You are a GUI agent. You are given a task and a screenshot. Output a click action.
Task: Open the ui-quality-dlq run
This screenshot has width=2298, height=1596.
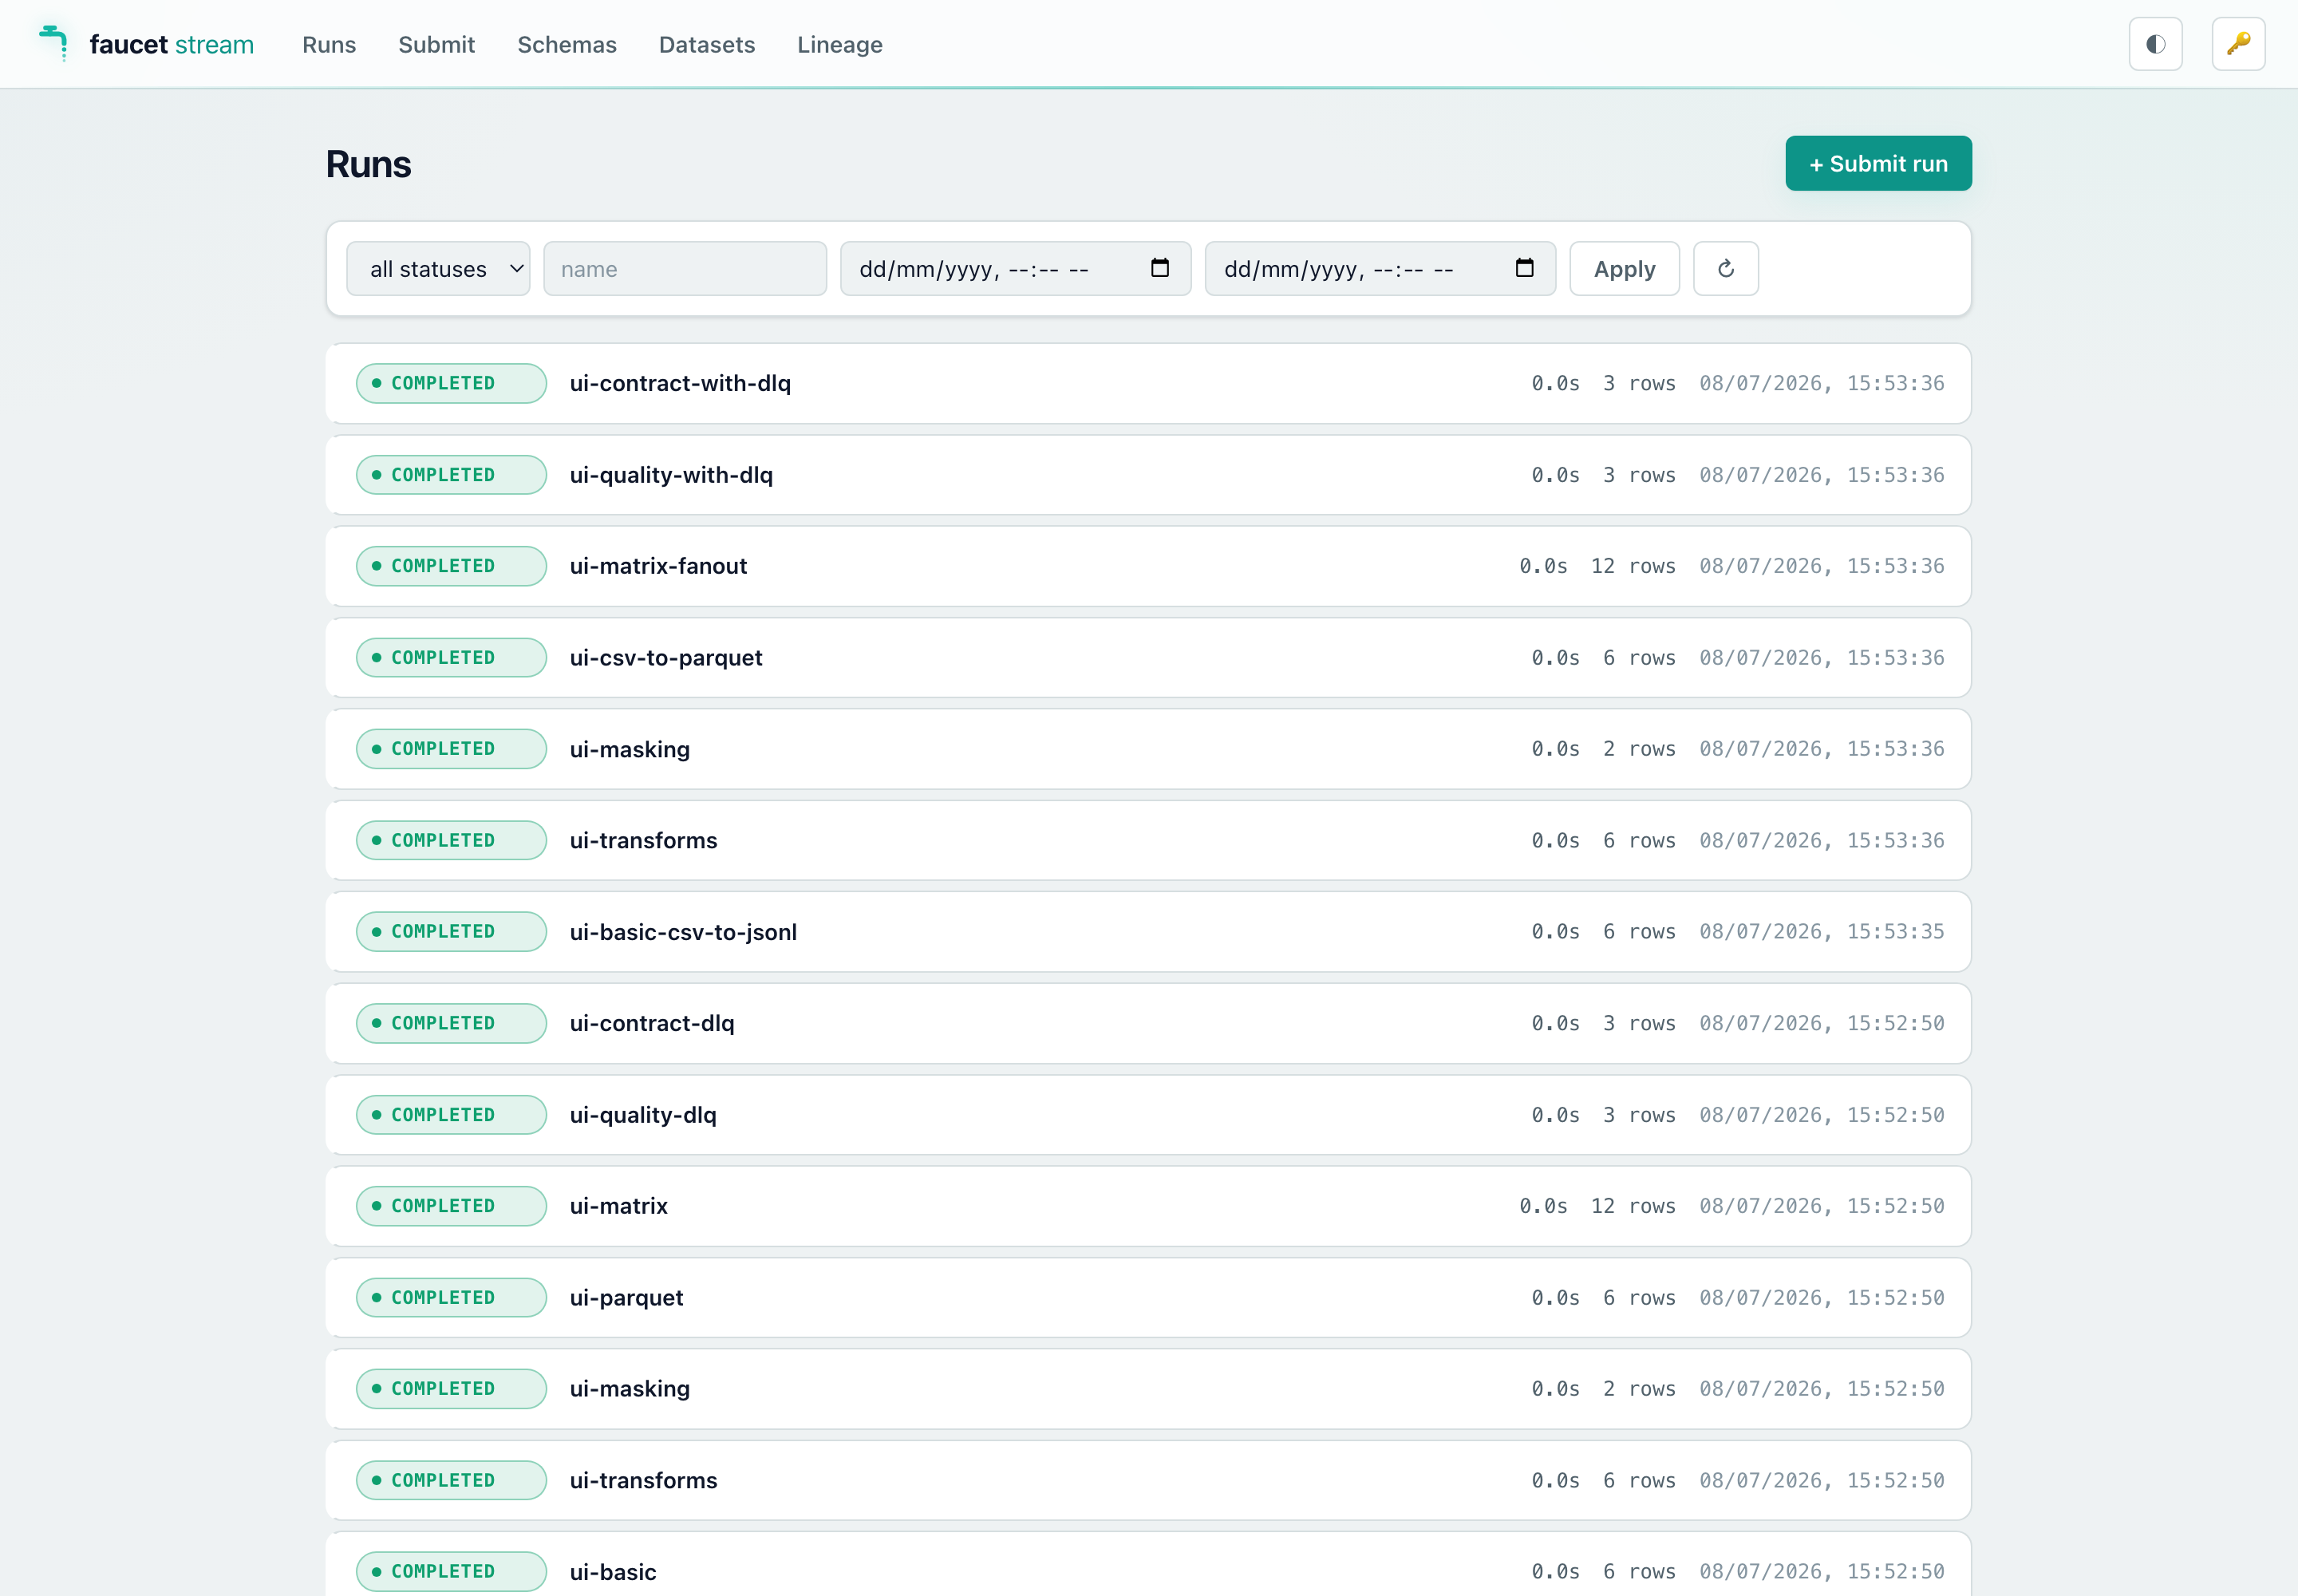pyautogui.click(x=1148, y=1115)
